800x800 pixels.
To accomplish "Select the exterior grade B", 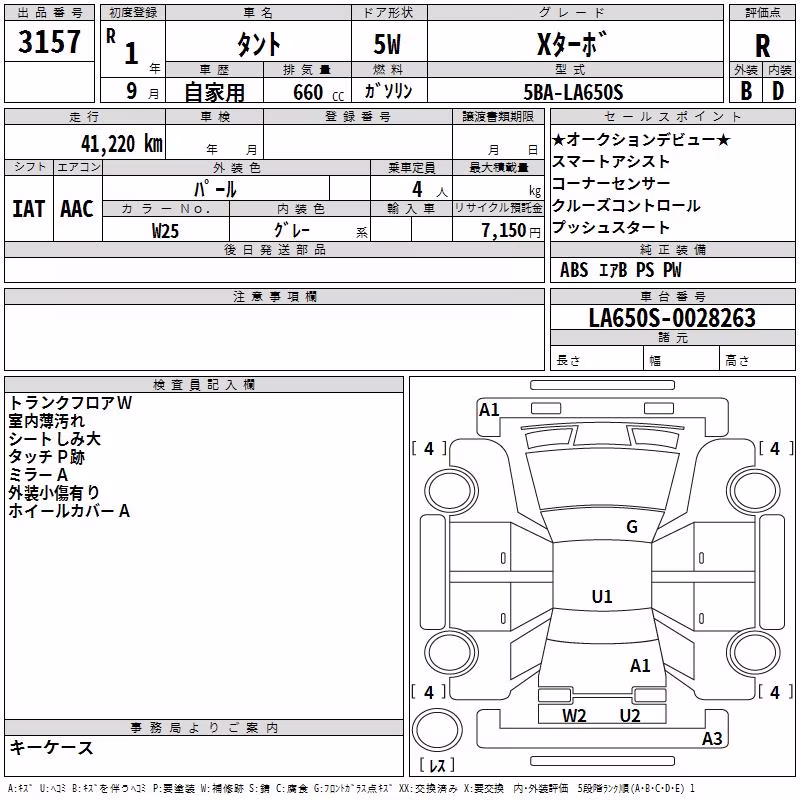I will click(746, 91).
